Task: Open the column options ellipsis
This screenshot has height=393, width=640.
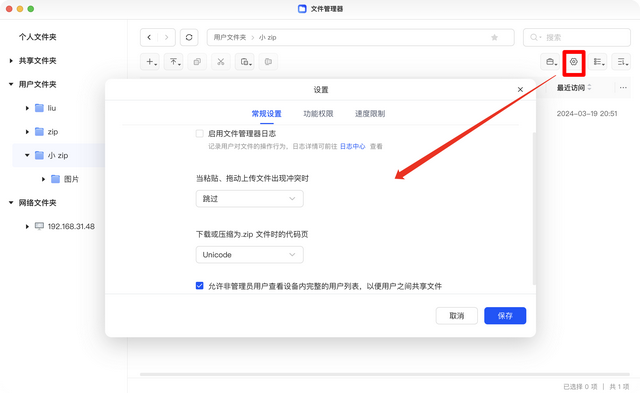Action: point(623,88)
